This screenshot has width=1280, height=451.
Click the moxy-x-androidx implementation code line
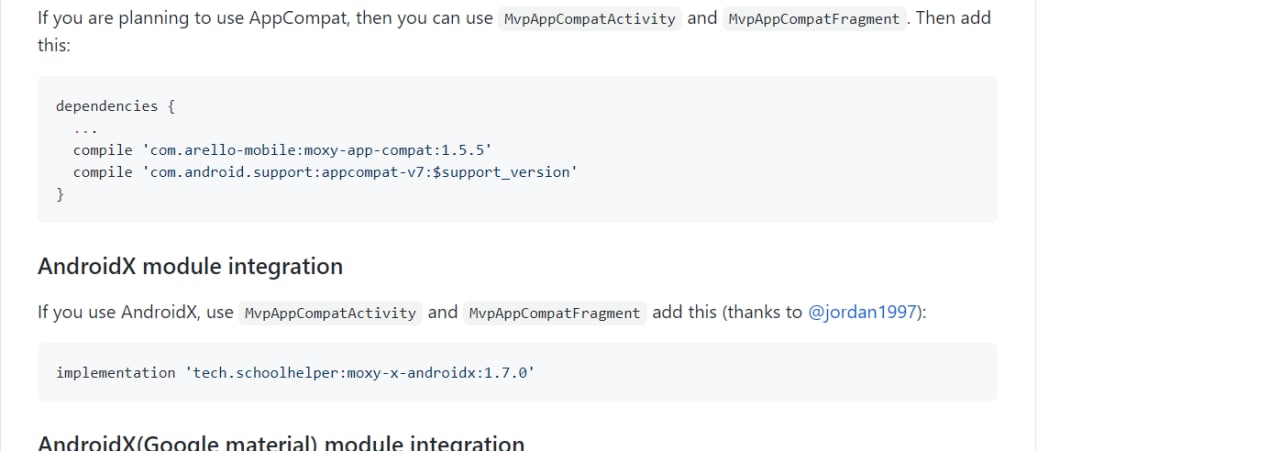click(295, 372)
